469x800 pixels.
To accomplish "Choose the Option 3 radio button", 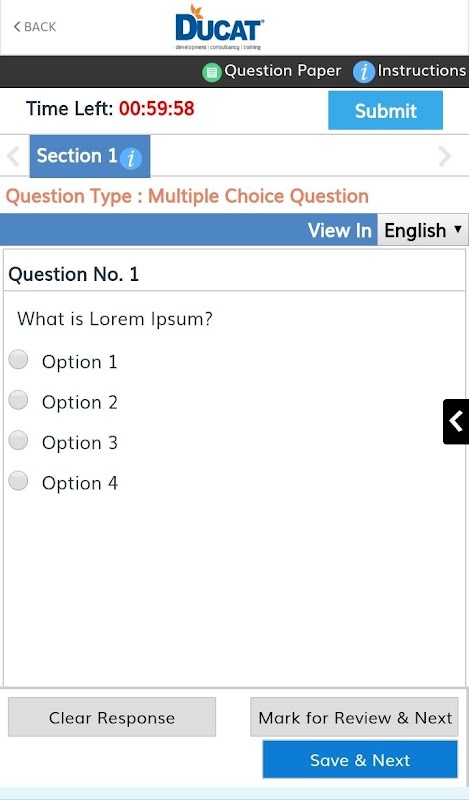I will (18, 440).
